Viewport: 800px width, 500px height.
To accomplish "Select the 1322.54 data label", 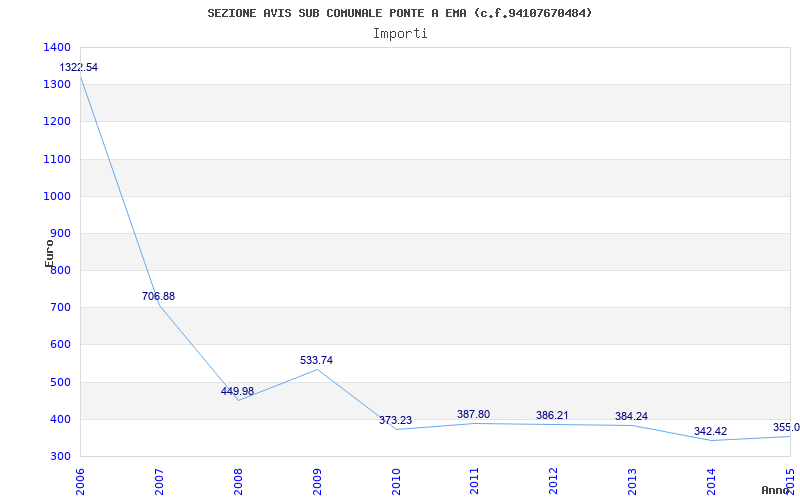I will point(79,67).
